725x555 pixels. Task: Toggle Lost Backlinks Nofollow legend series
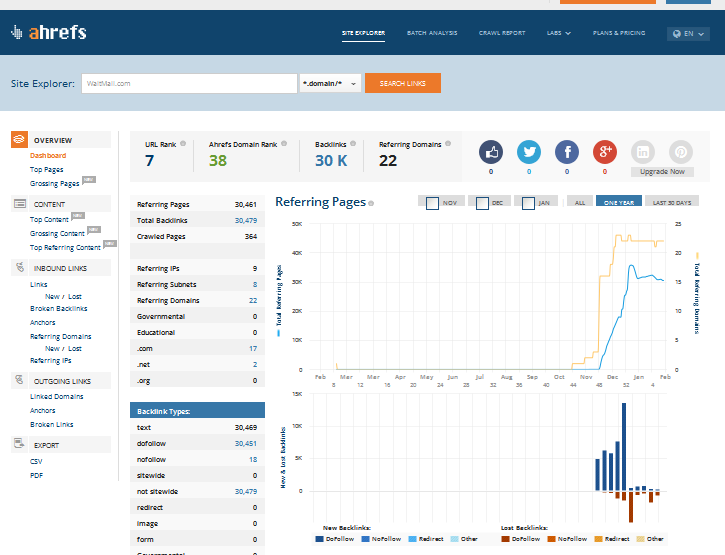coord(567,539)
